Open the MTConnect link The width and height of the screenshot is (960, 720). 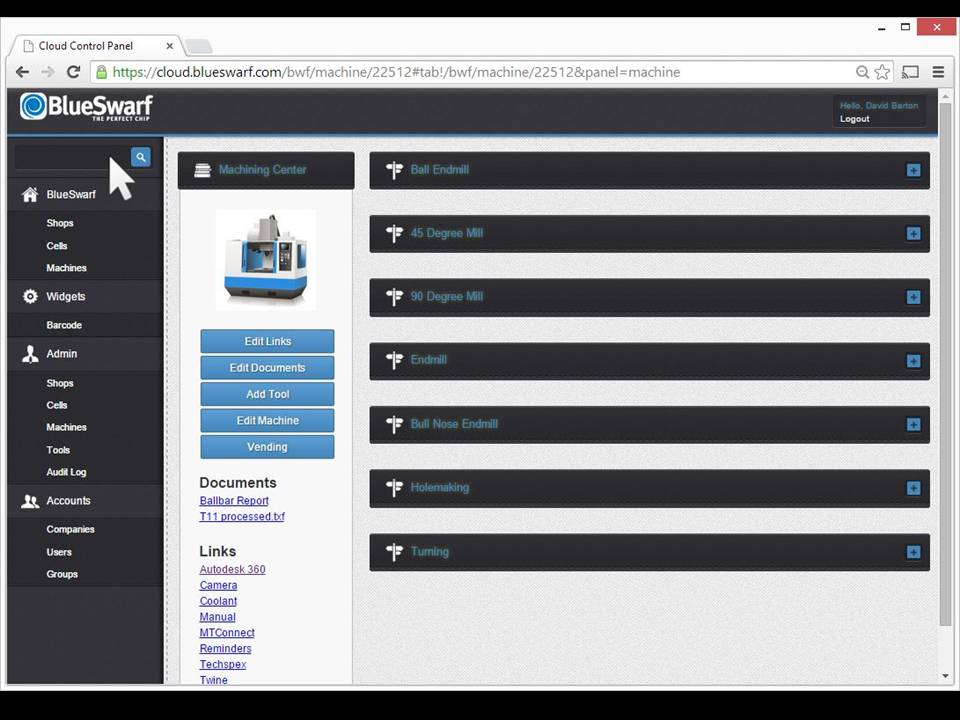pyautogui.click(x=227, y=633)
